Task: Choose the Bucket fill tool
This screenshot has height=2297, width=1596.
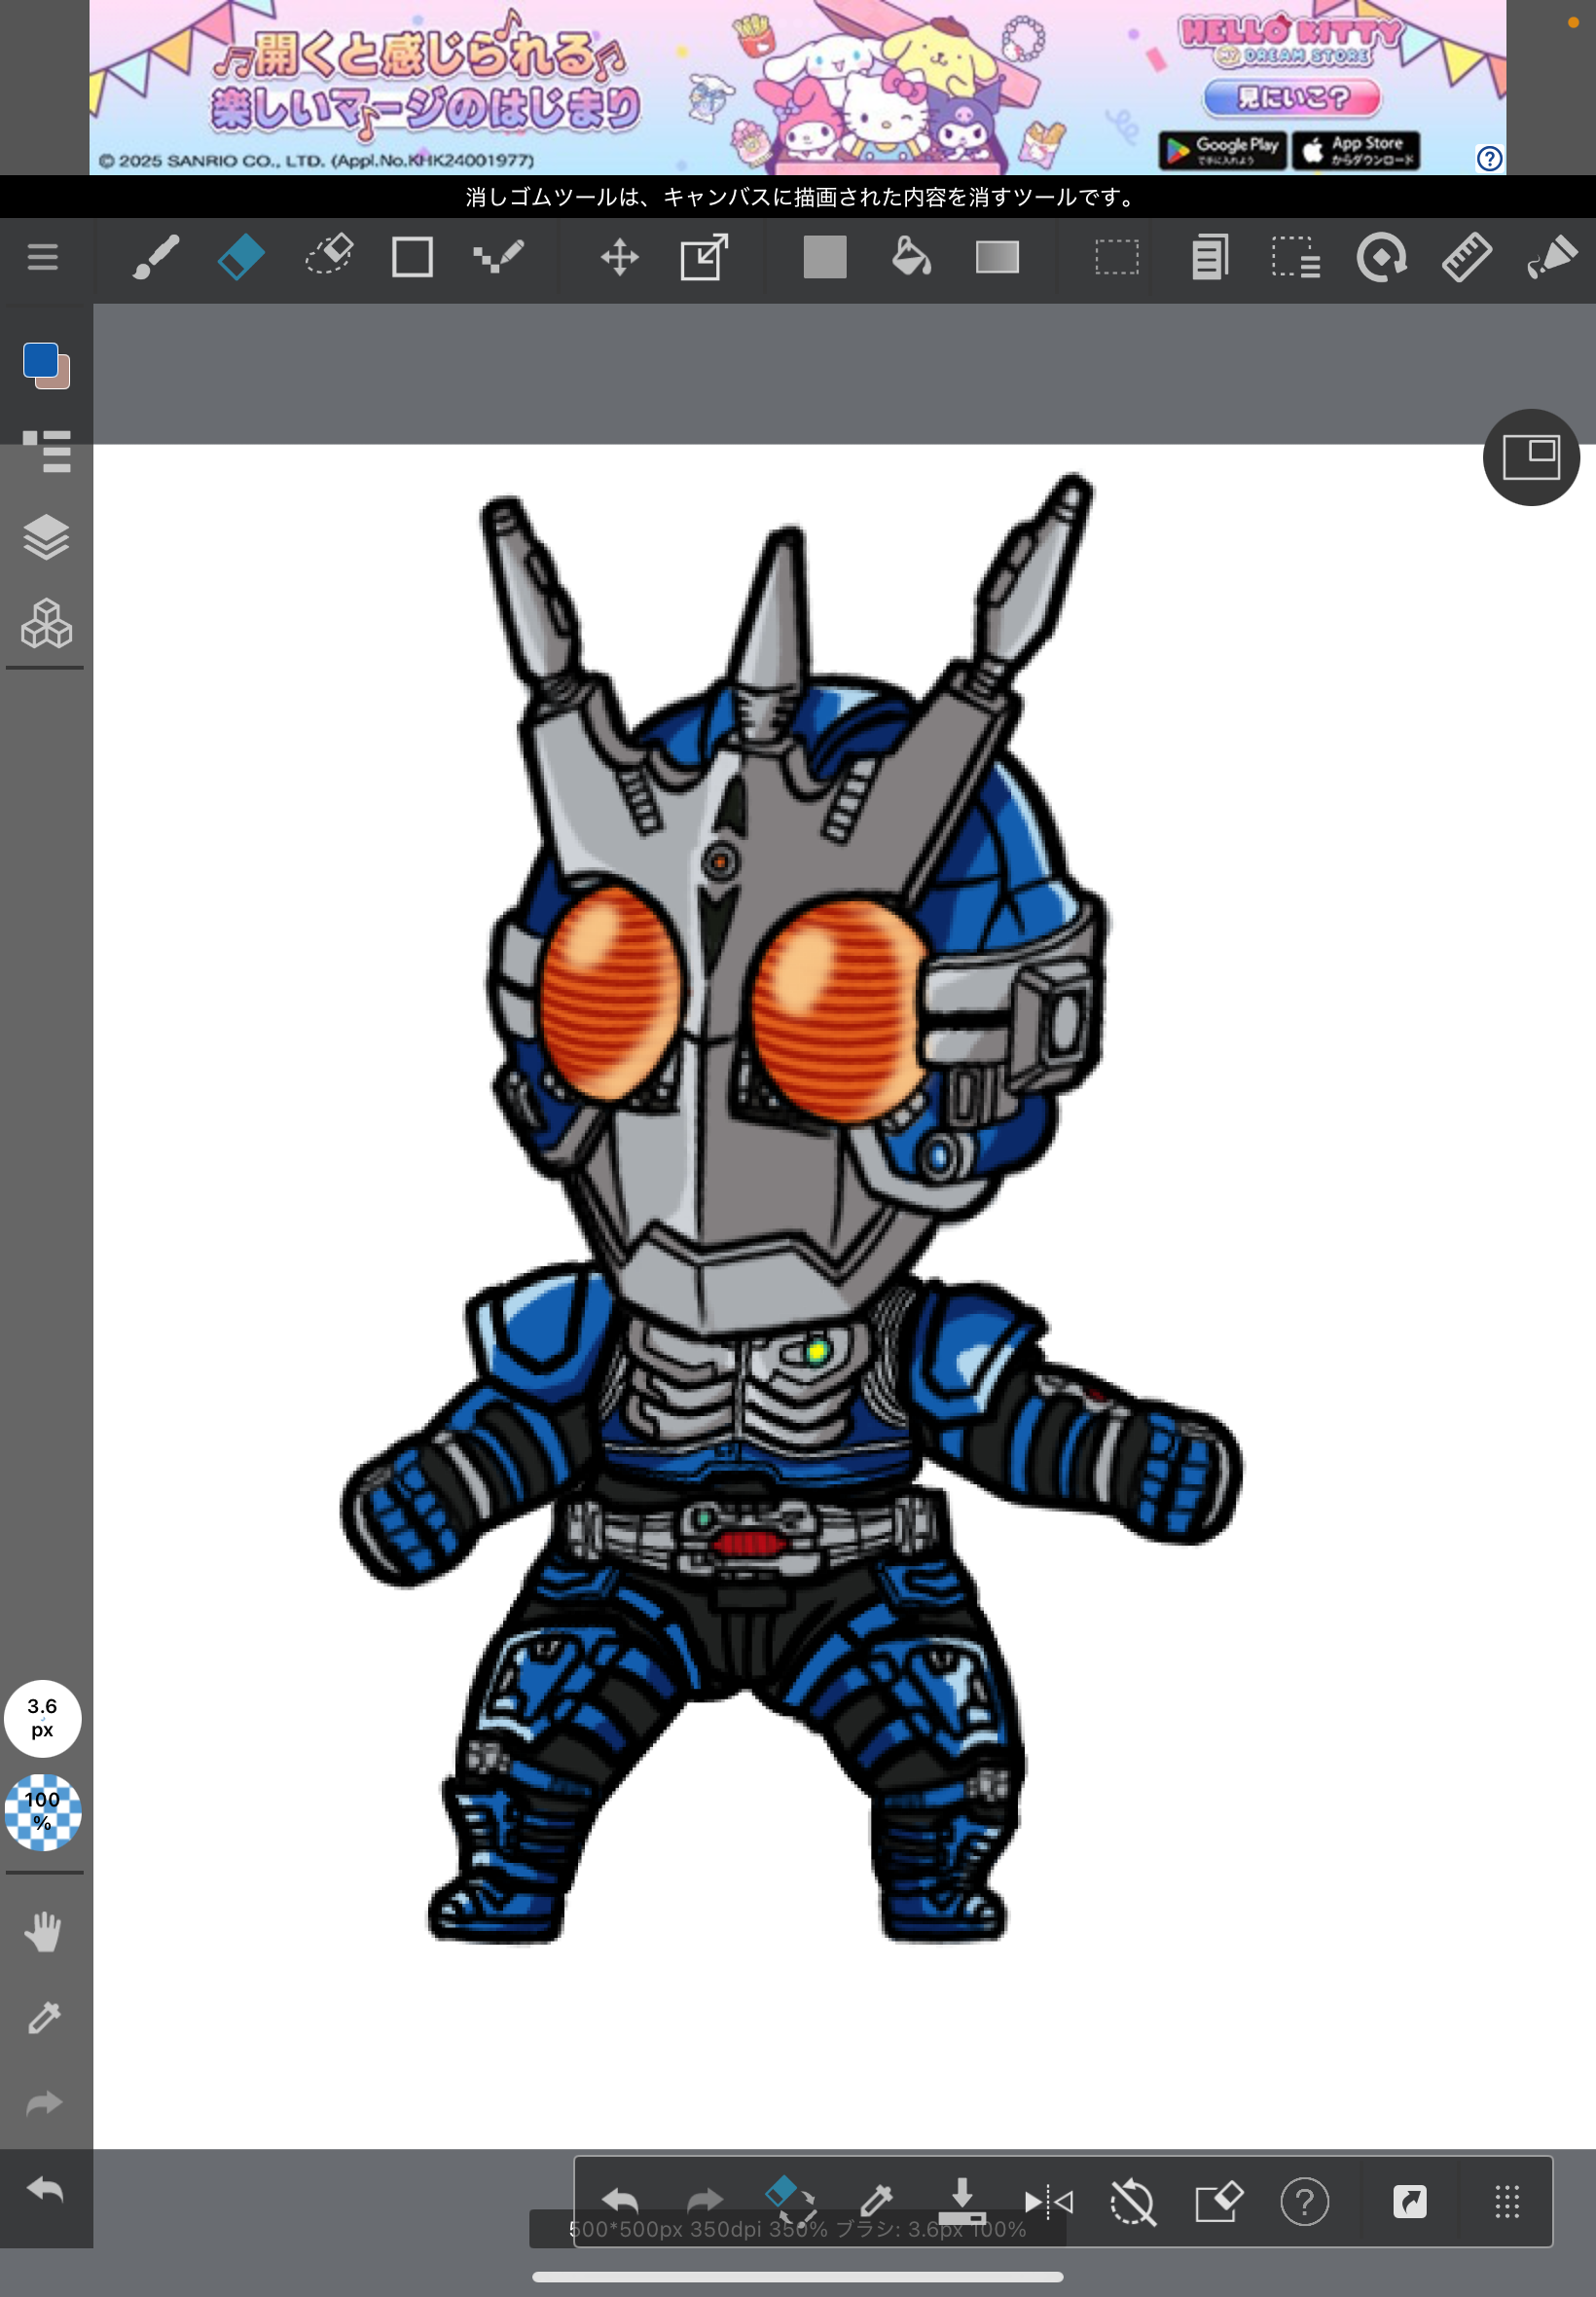Action: click(x=910, y=258)
